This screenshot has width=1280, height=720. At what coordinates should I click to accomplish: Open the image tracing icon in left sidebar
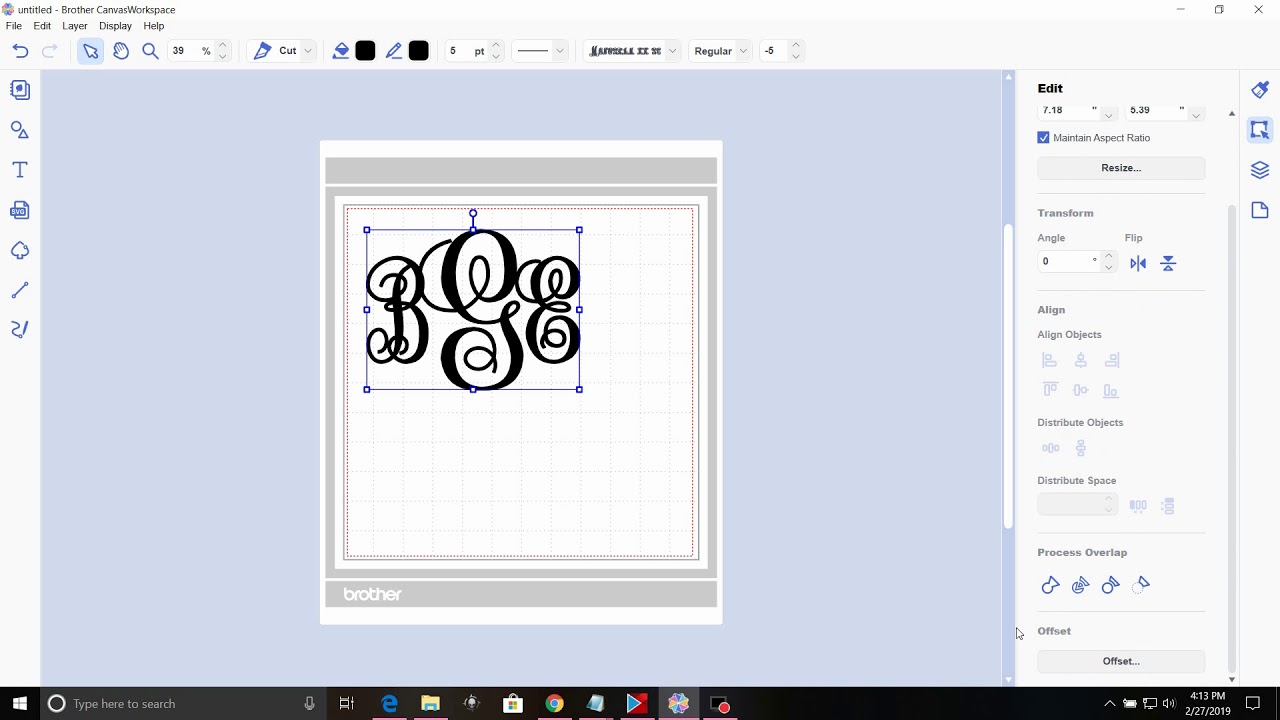20,250
